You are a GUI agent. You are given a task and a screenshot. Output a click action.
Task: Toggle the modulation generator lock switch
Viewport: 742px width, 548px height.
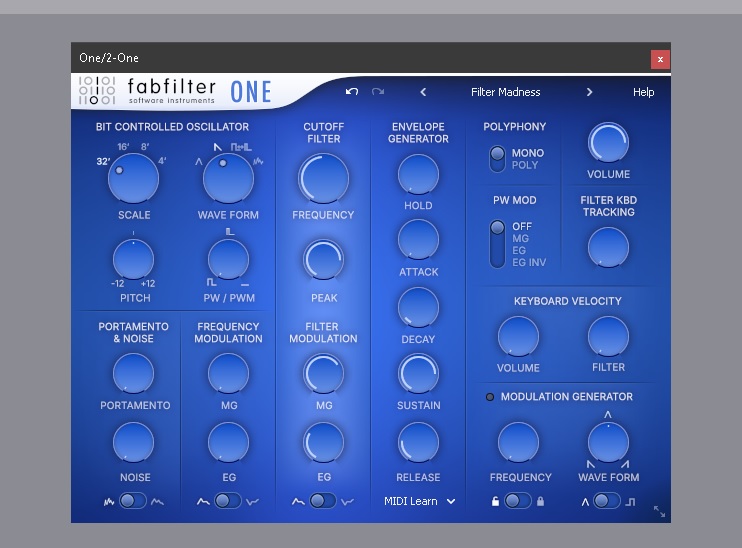[518, 501]
